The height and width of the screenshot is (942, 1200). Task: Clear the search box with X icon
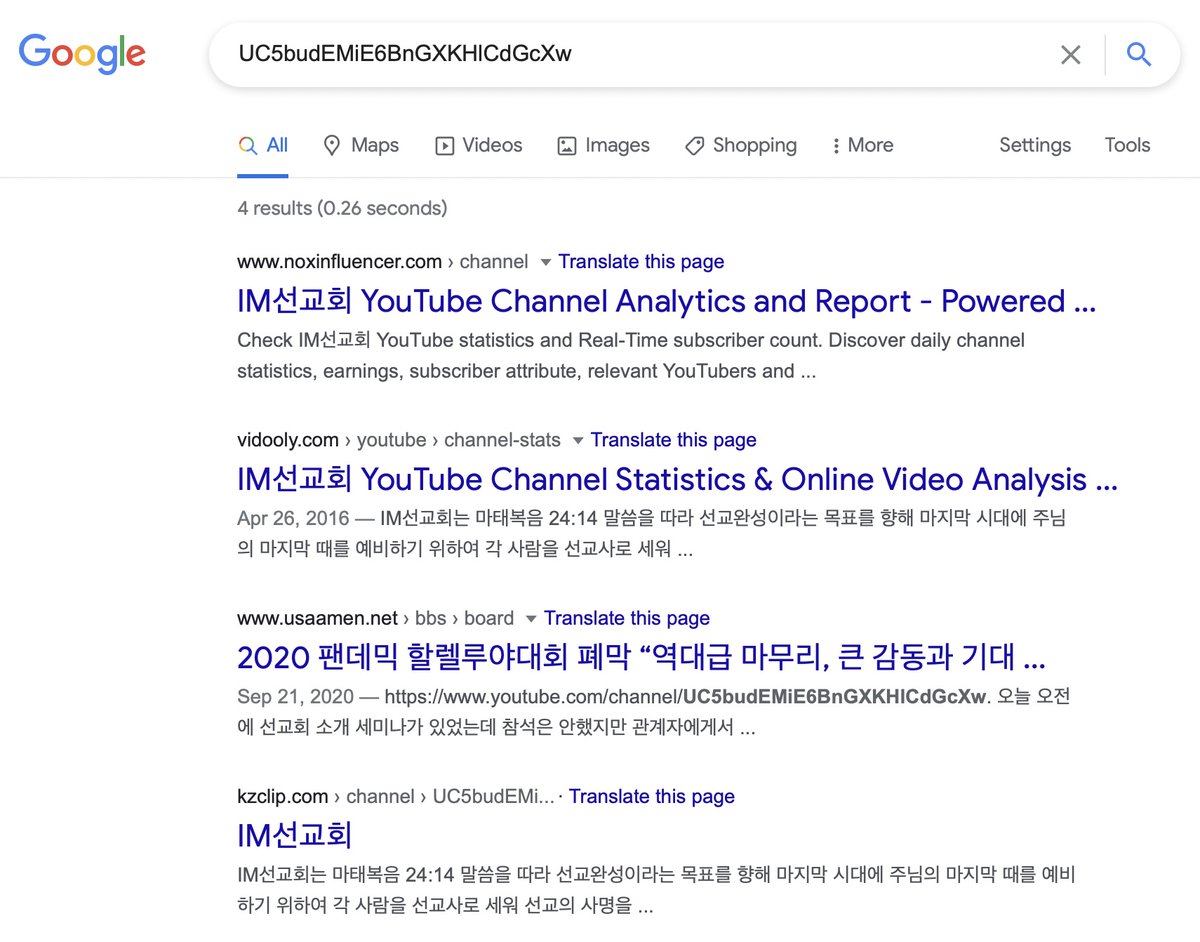click(x=1070, y=55)
